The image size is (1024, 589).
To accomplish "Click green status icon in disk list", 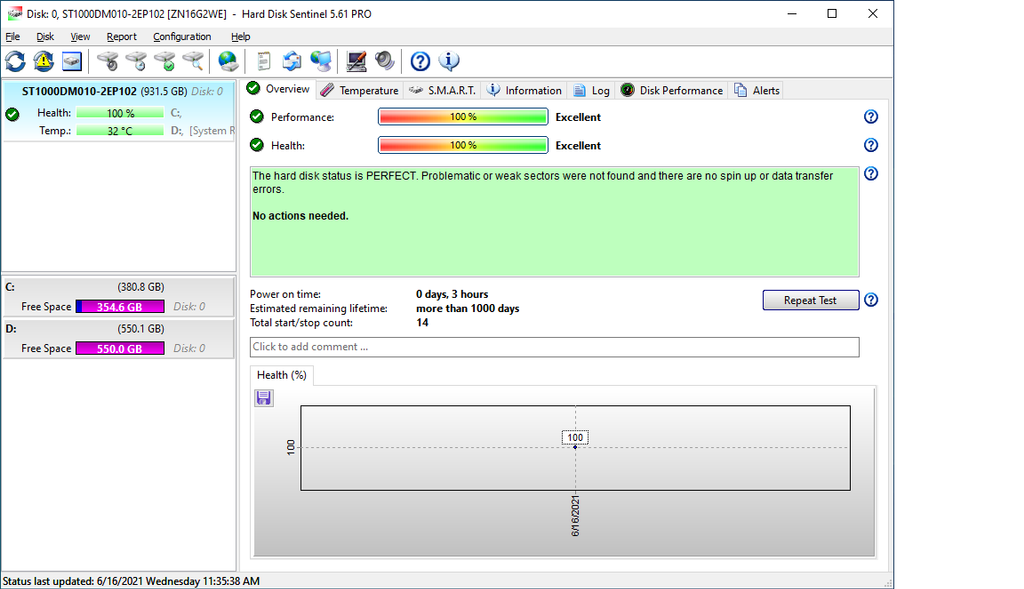I will pos(12,114).
